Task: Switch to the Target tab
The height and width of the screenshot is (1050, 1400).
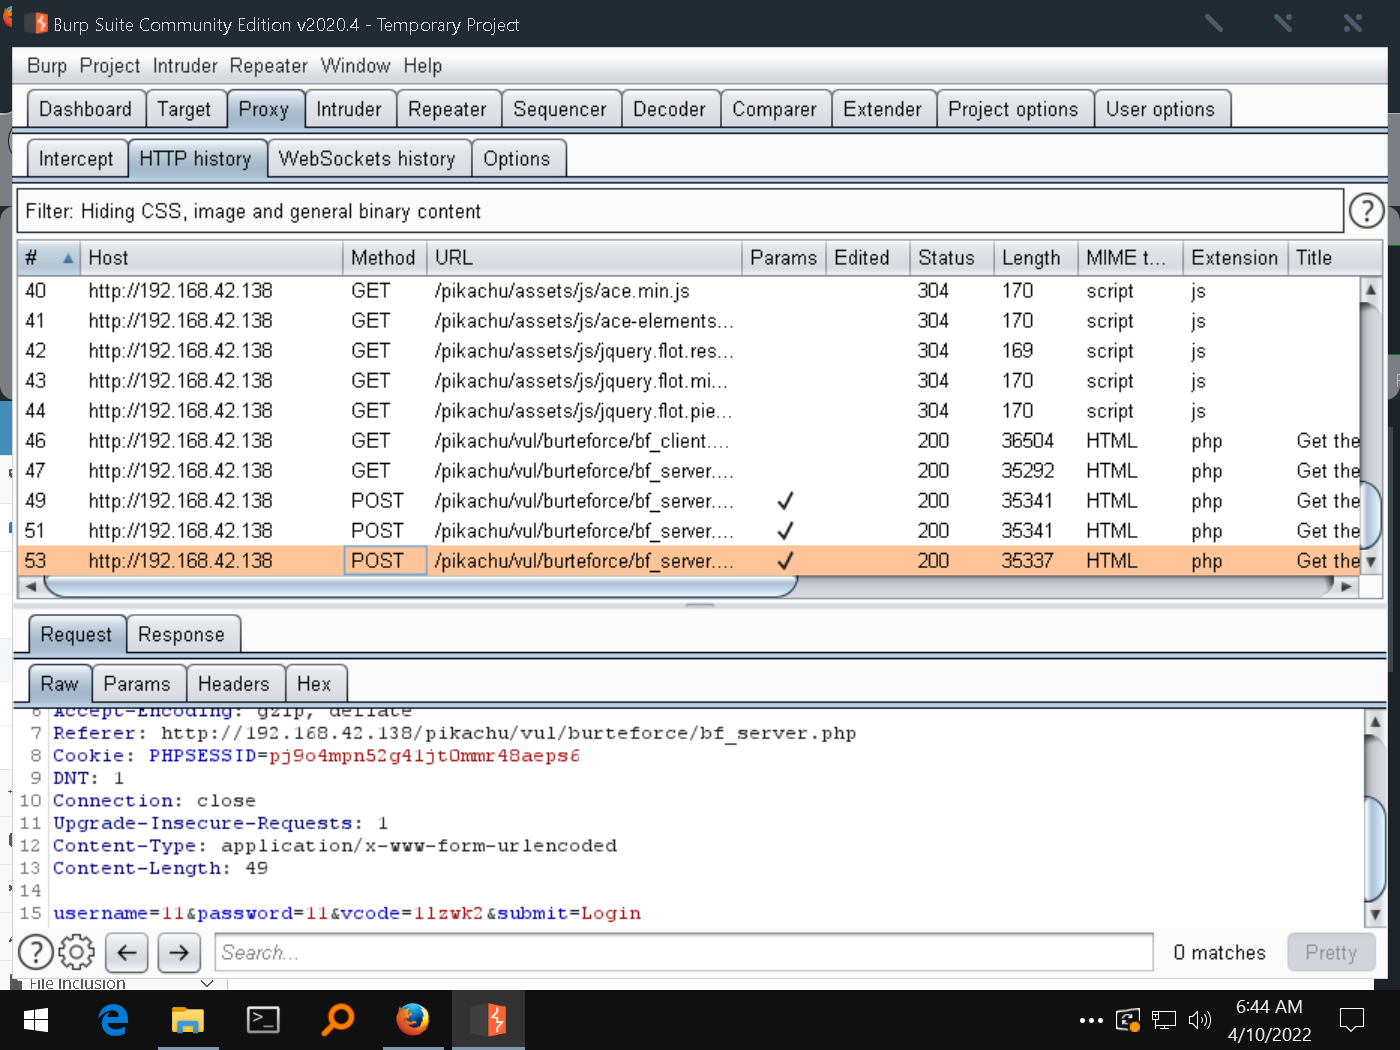Action: (184, 109)
